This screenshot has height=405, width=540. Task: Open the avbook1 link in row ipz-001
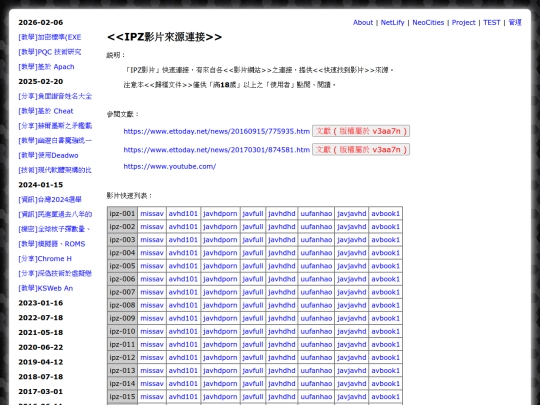click(385, 214)
